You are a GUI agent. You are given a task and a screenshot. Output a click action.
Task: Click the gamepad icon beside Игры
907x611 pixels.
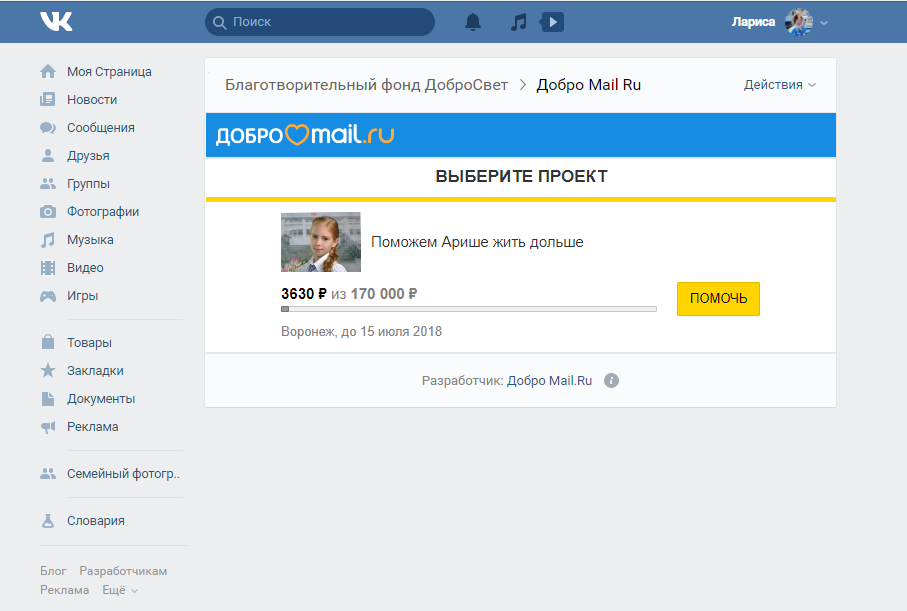(48, 296)
